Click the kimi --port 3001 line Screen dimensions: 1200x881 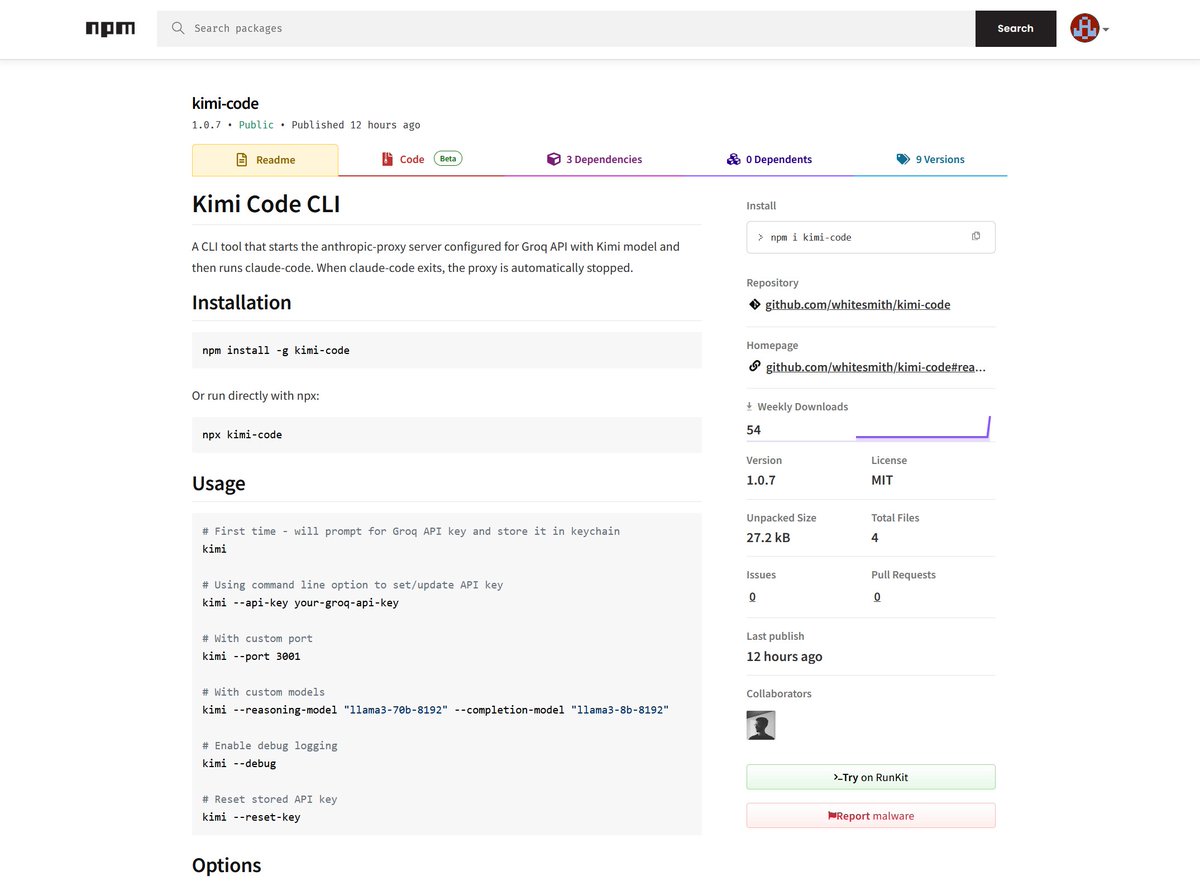[251, 656]
